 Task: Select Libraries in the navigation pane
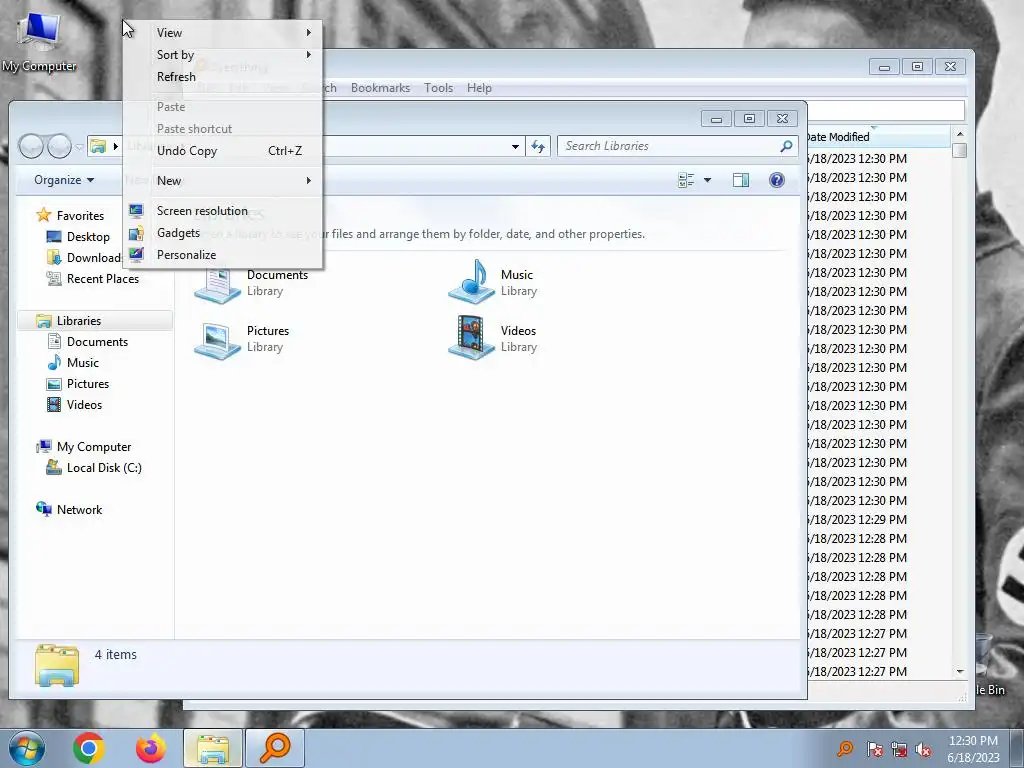(x=78, y=321)
